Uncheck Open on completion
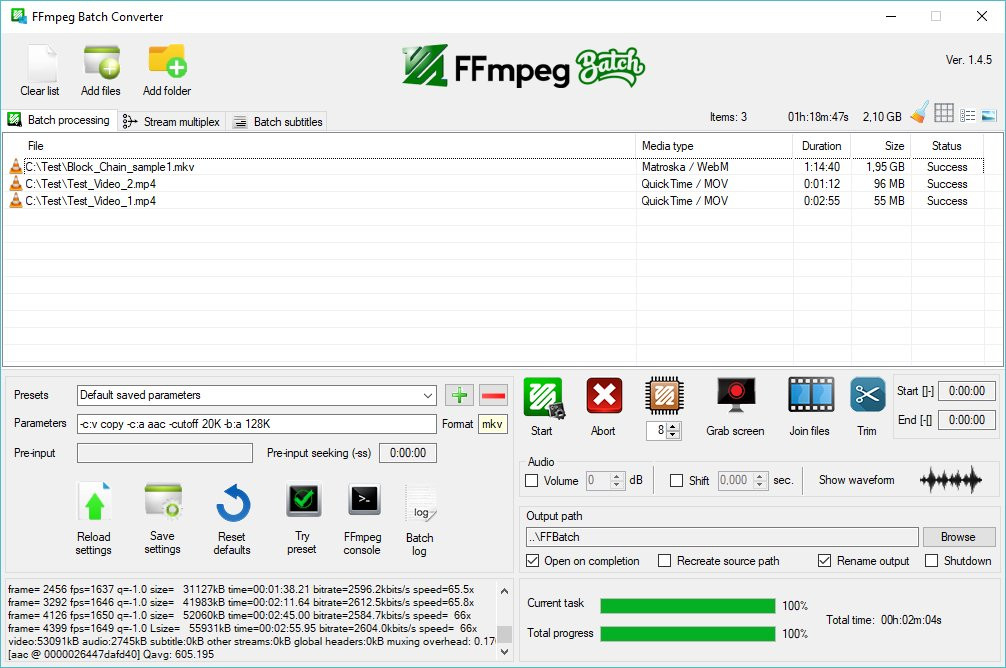Viewport: 1006px width, 668px height. (x=533, y=561)
